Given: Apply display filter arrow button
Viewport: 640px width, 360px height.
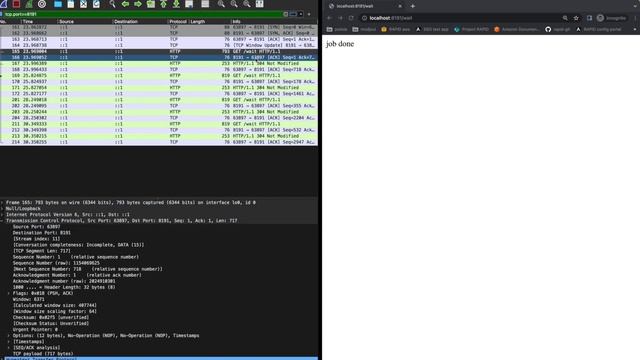Looking at the screenshot, I should coord(293,14).
